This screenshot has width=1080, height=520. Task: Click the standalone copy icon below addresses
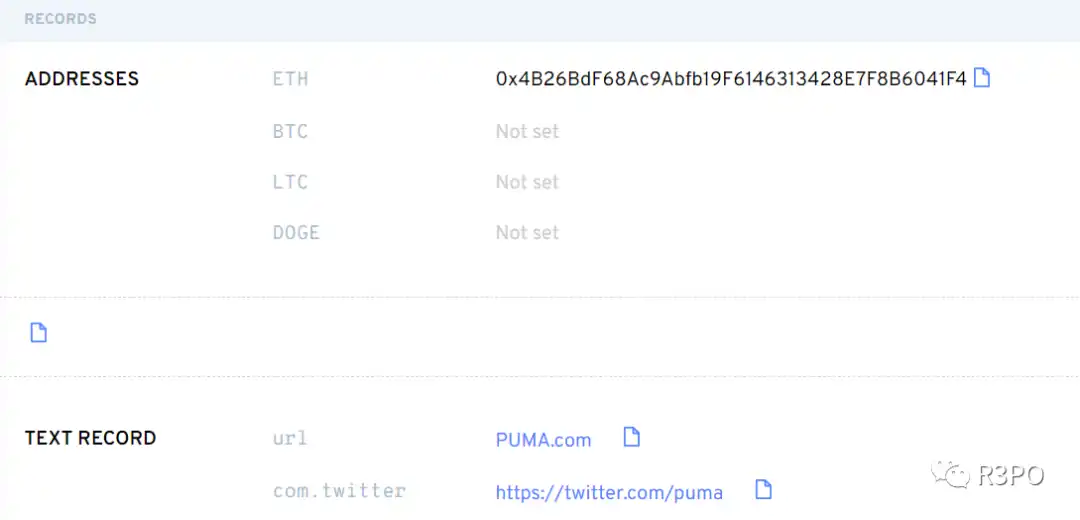click(39, 333)
